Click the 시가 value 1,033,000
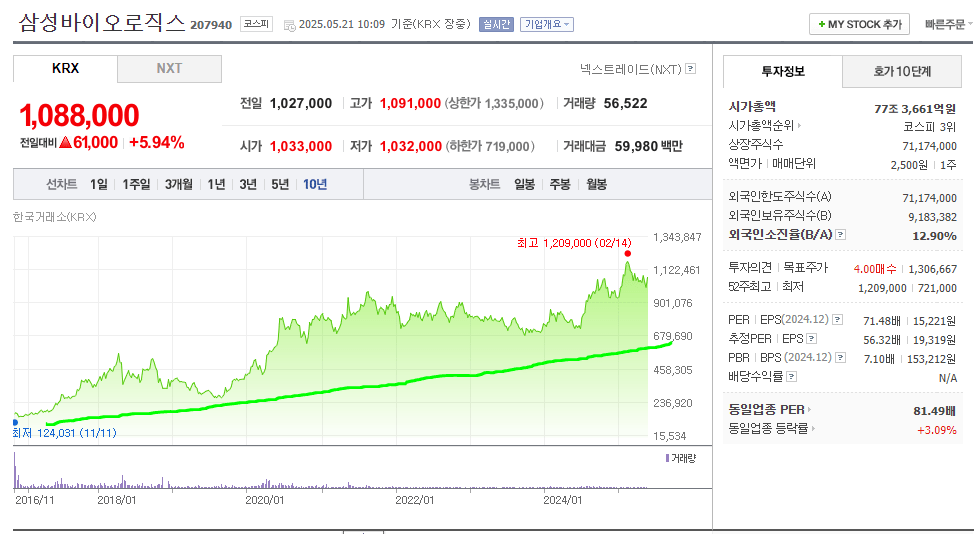Image resolution: width=975 pixels, height=534 pixels. click(301, 146)
